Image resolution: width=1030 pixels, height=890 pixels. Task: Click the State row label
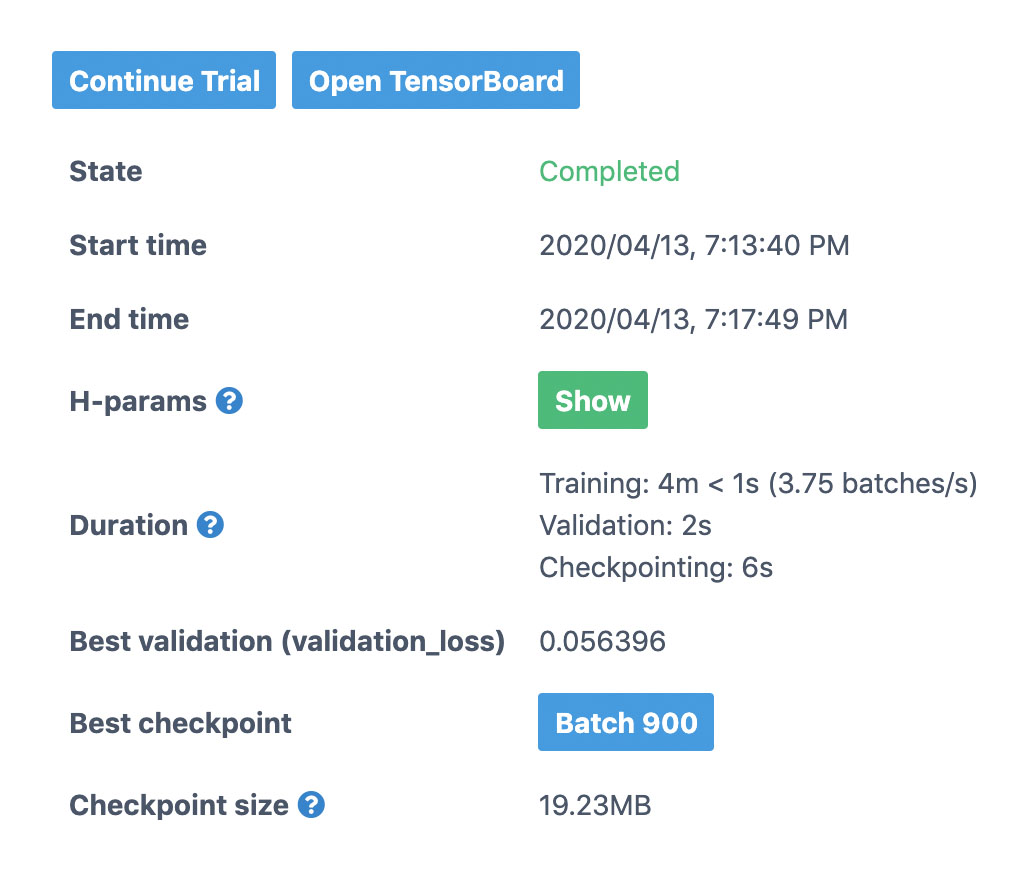[106, 171]
